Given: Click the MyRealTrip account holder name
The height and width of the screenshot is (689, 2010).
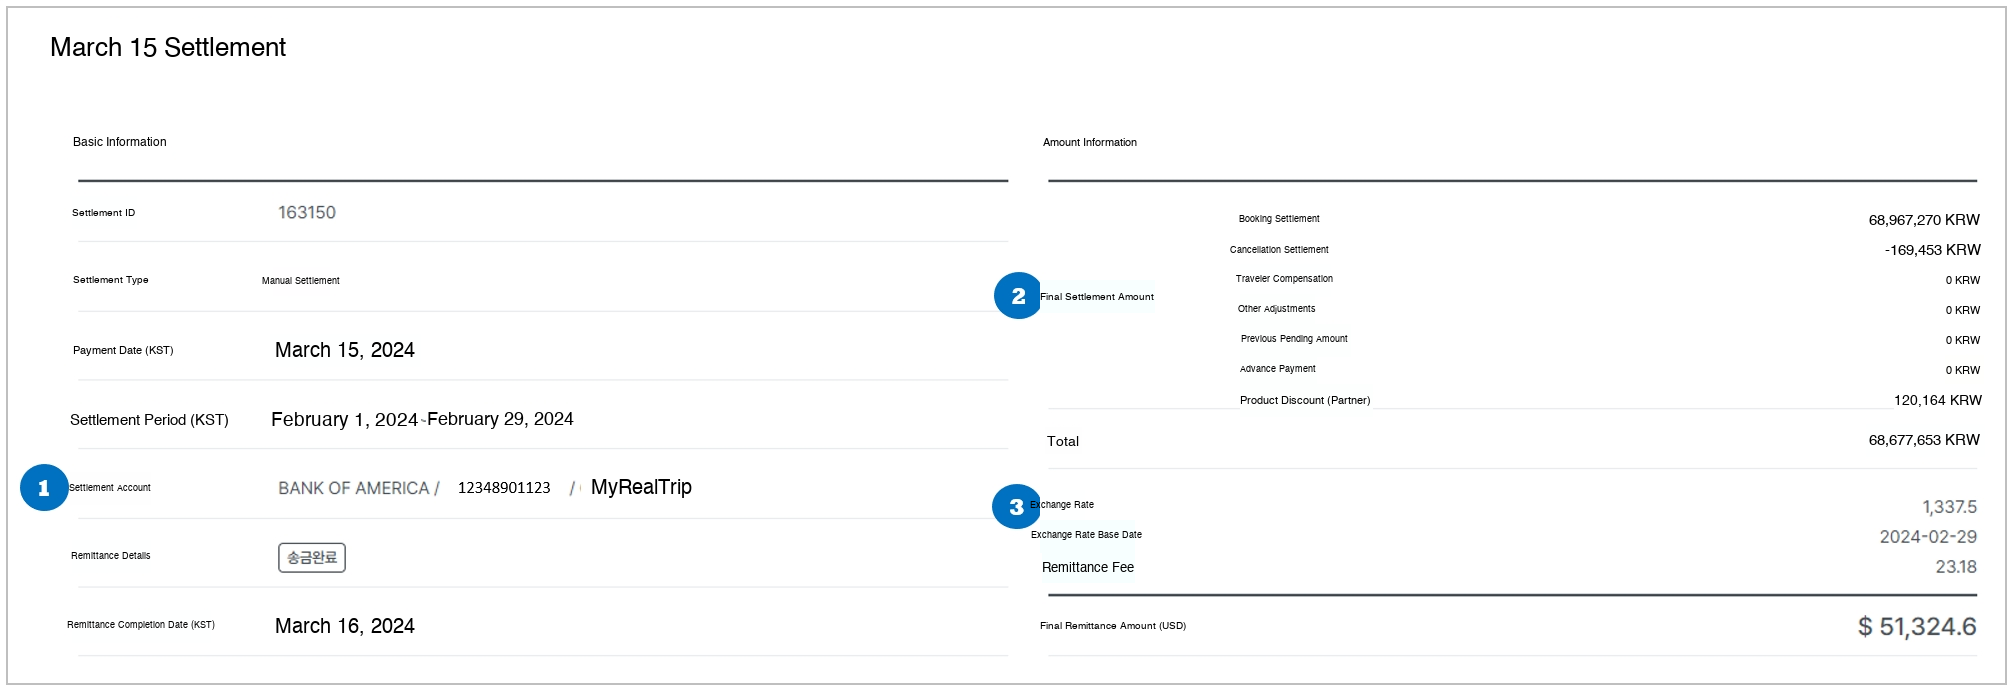Looking at the screenshot, I should [641, 487].
